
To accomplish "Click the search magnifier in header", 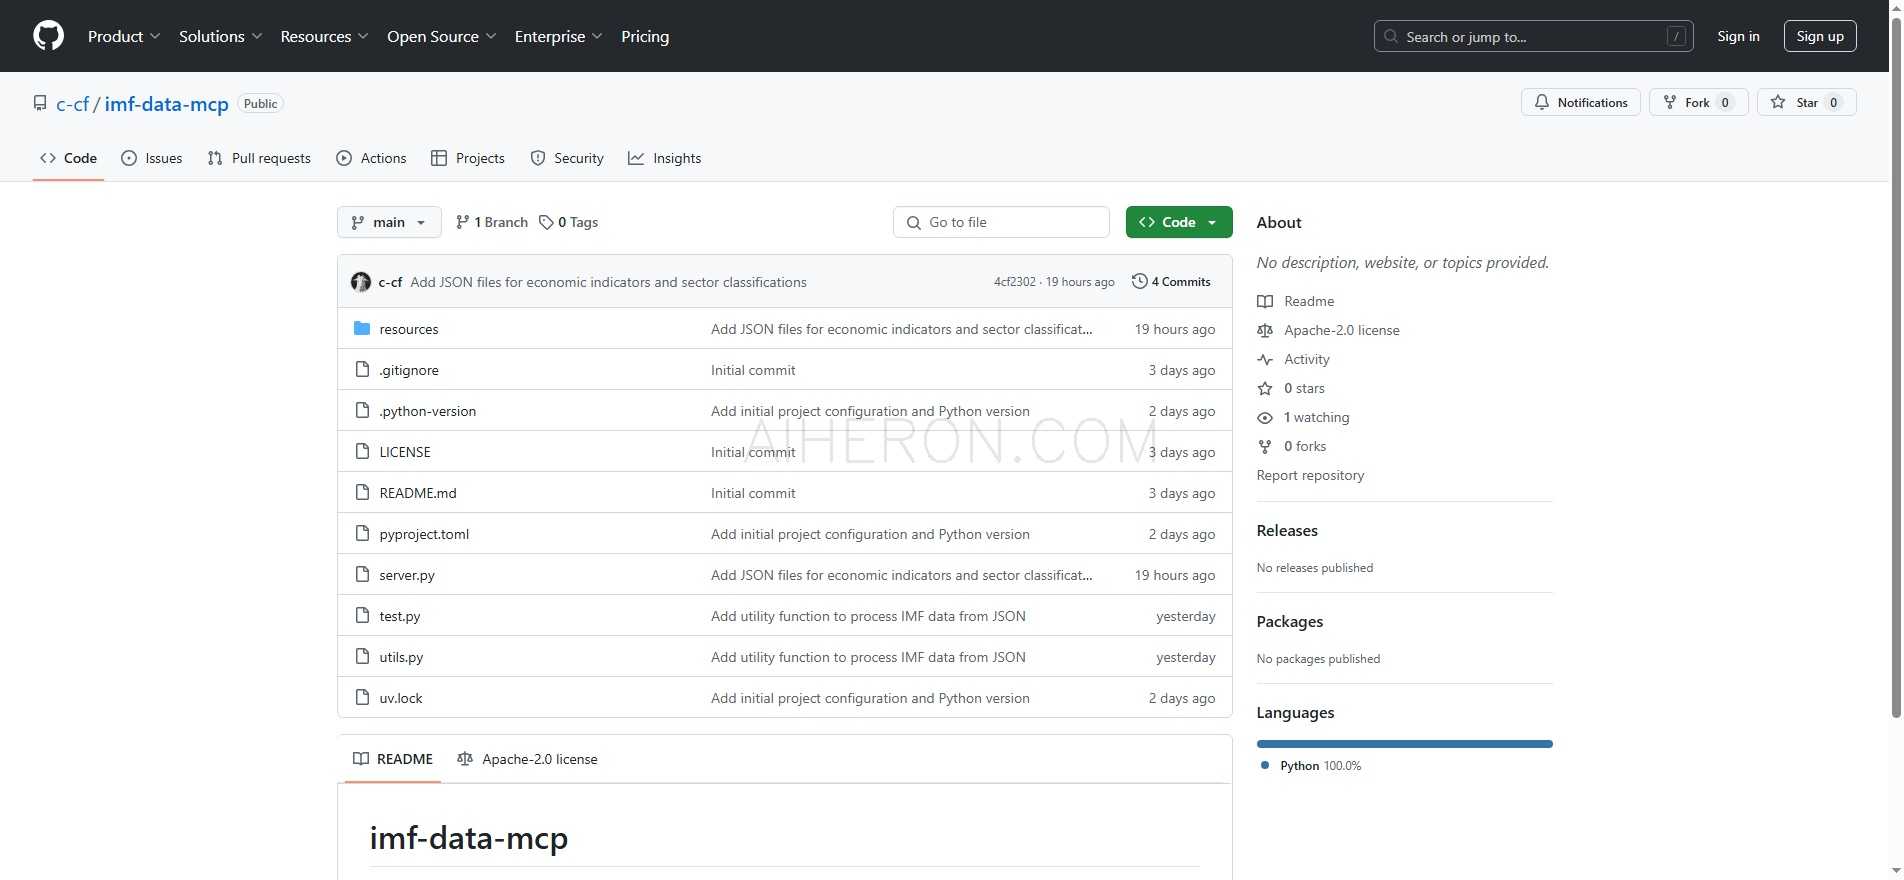I will 1391,36.
